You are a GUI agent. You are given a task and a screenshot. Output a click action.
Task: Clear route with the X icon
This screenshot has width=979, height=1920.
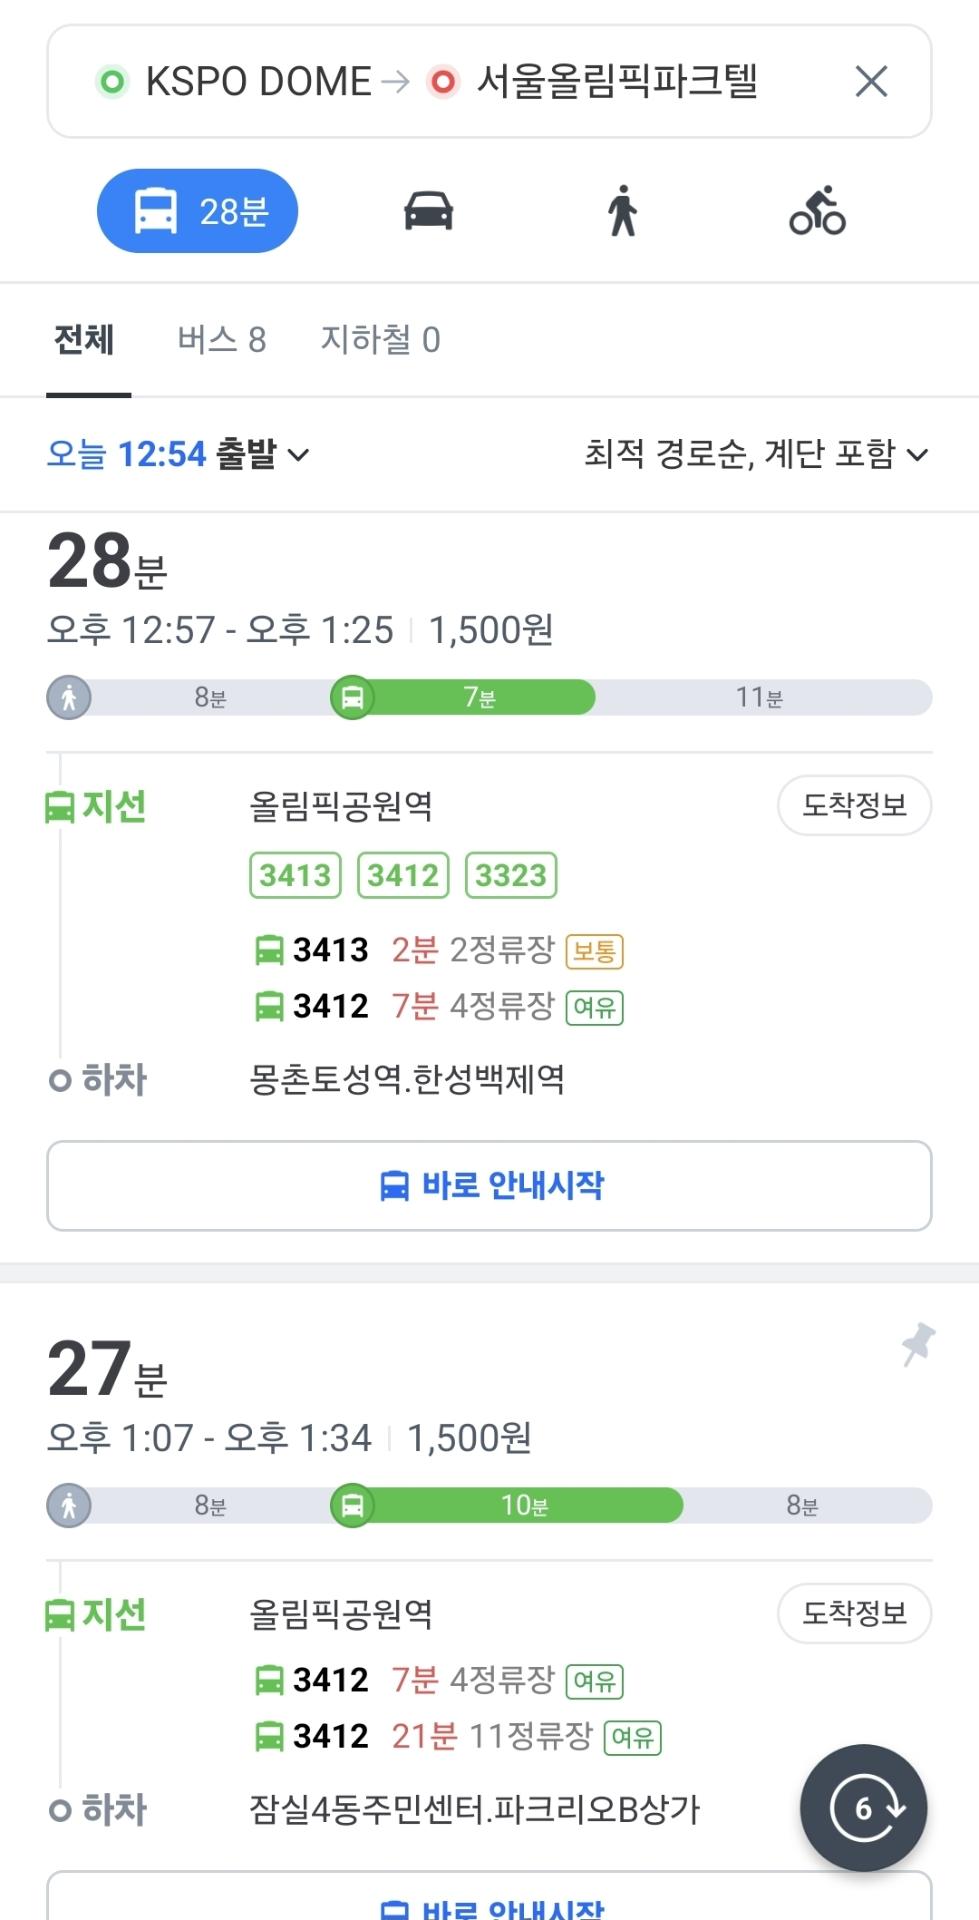871,81
